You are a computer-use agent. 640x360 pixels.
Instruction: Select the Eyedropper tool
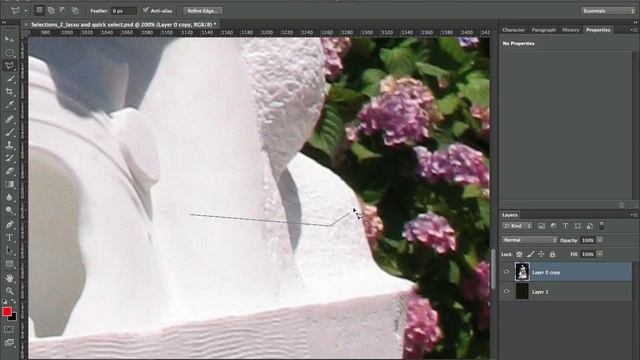(9, 105)
